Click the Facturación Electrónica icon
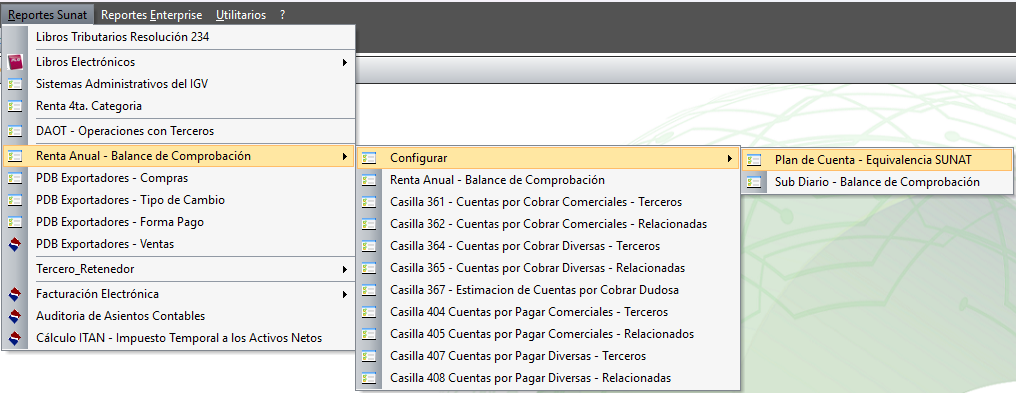The image size is (1016, 393). click(x=15, y=294)
